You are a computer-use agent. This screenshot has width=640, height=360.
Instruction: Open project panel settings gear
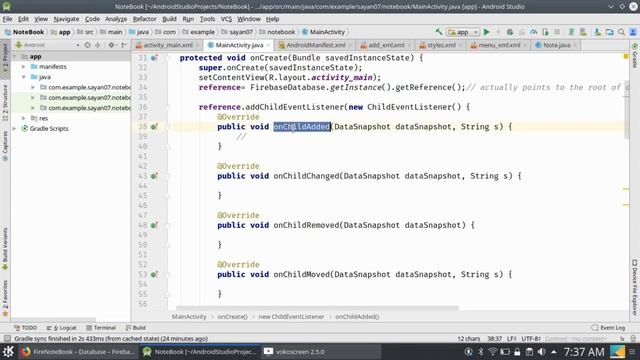click(111, 45)
